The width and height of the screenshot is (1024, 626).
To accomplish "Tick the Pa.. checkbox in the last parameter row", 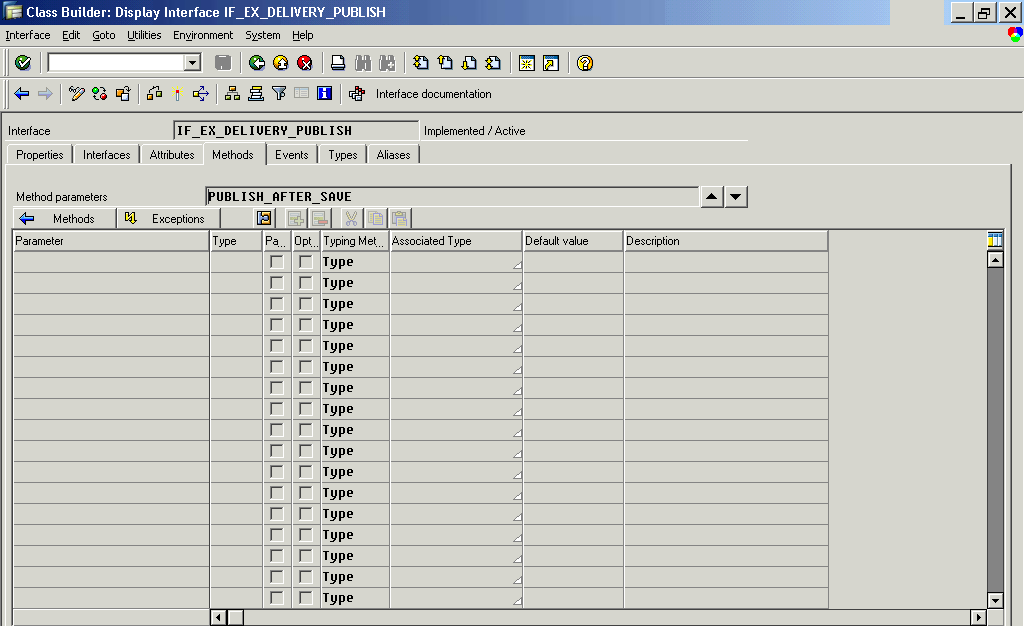I will 277,597.
